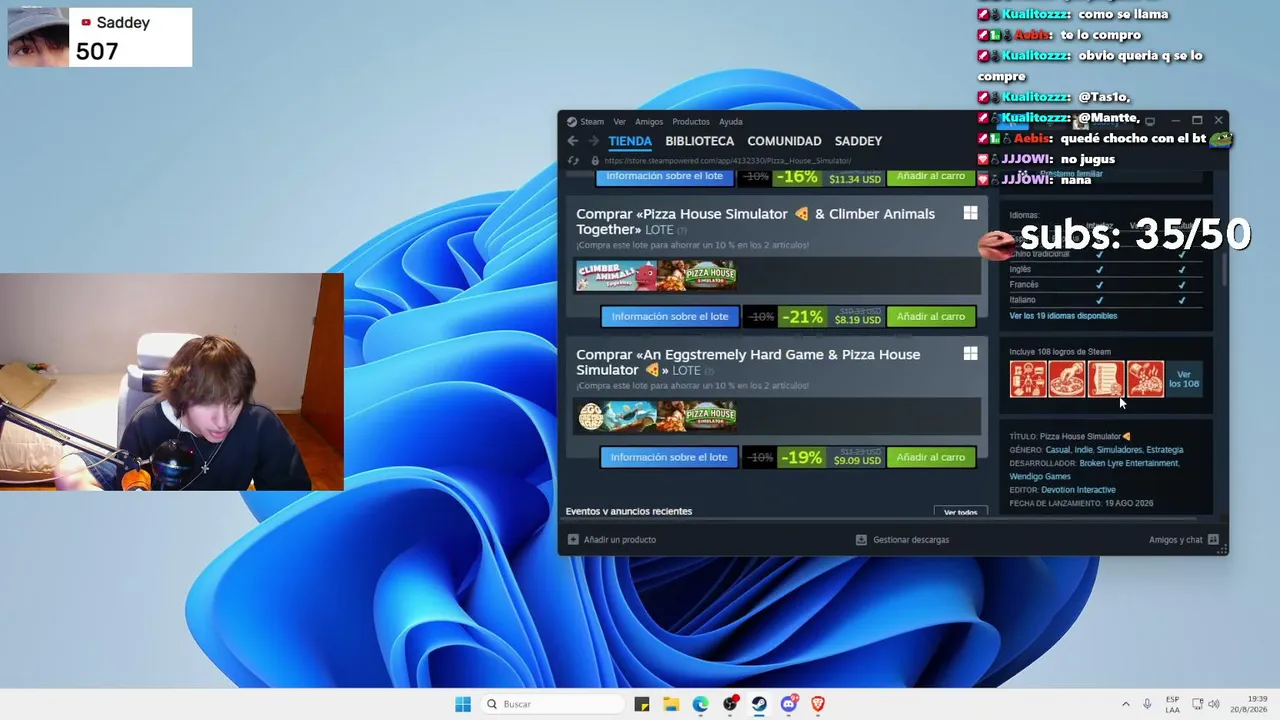The height and width of the screenshot is (720, 1280).
Task: Open developer Broken Lyre Entertainment link
Action: pyautogui.click(x=1129, y=463)
